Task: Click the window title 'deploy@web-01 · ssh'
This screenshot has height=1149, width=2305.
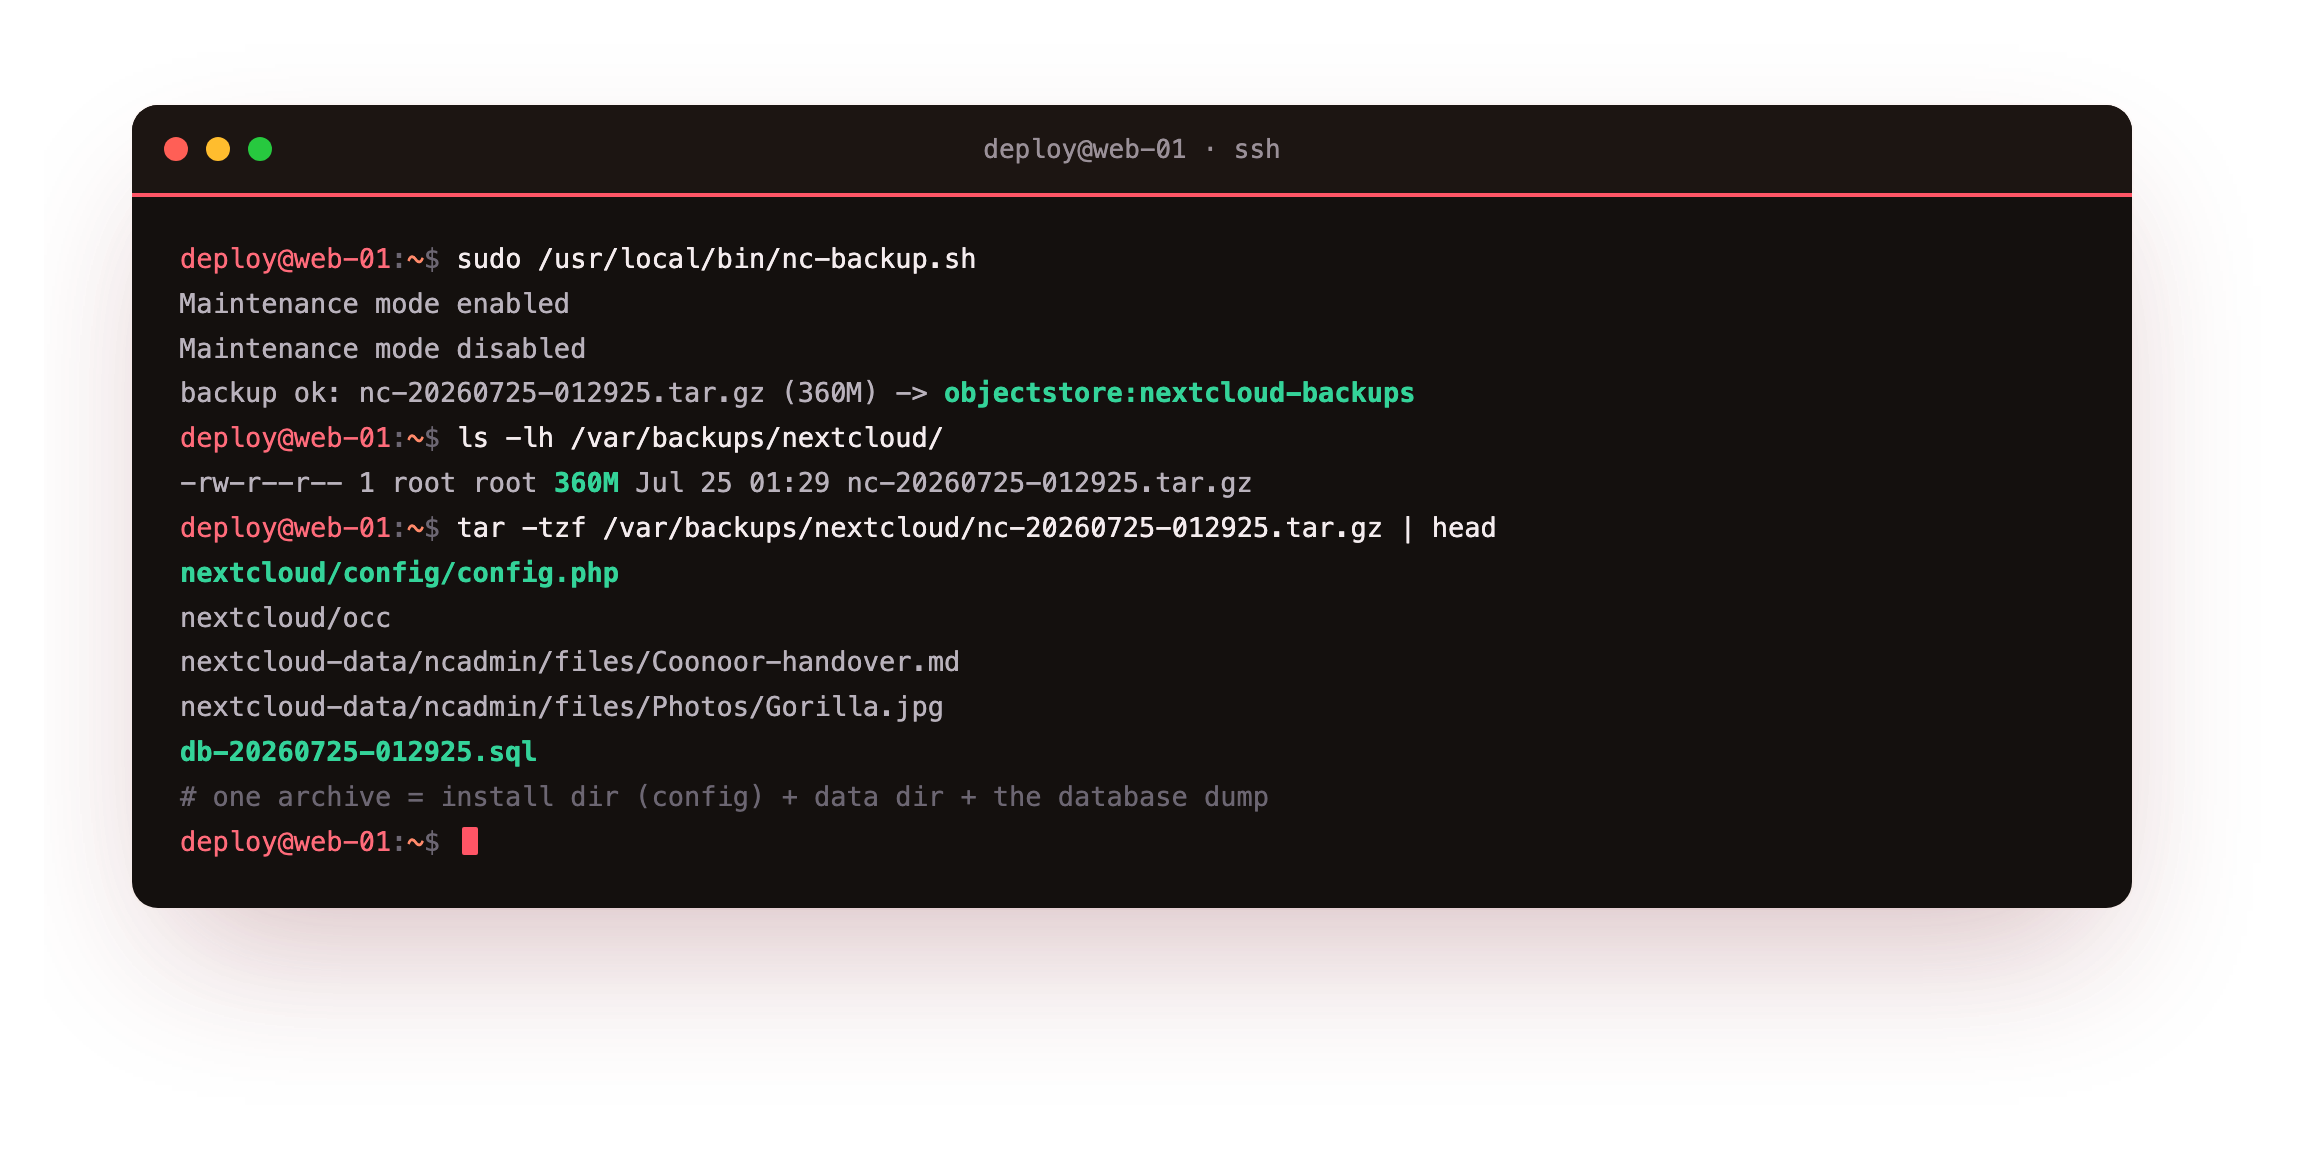Action: (x=1131, y=149)
